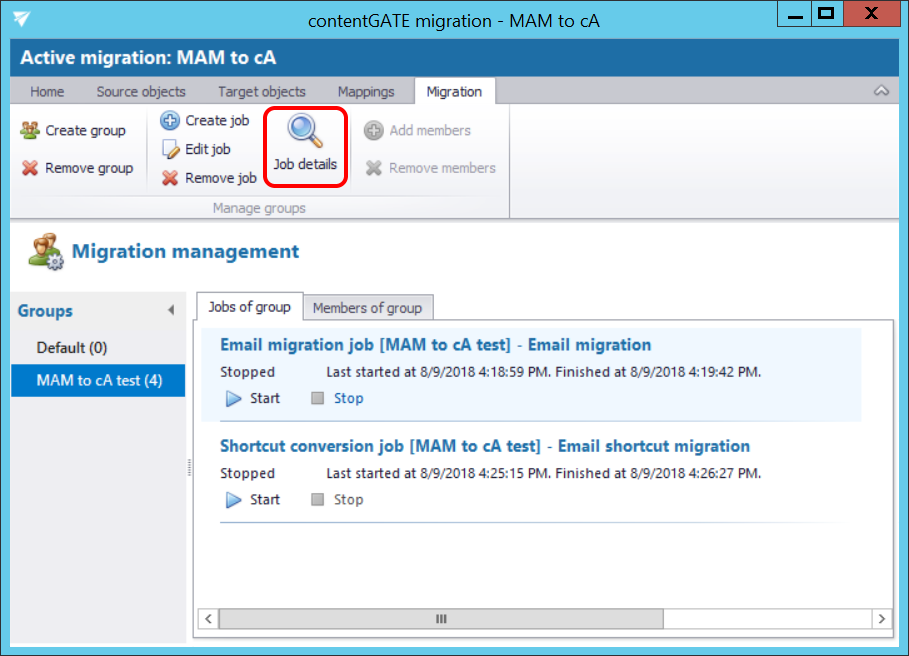The image size is (909, 656).
Task: Start the Shortcut conversion job
Action: [x=253, y=499]
